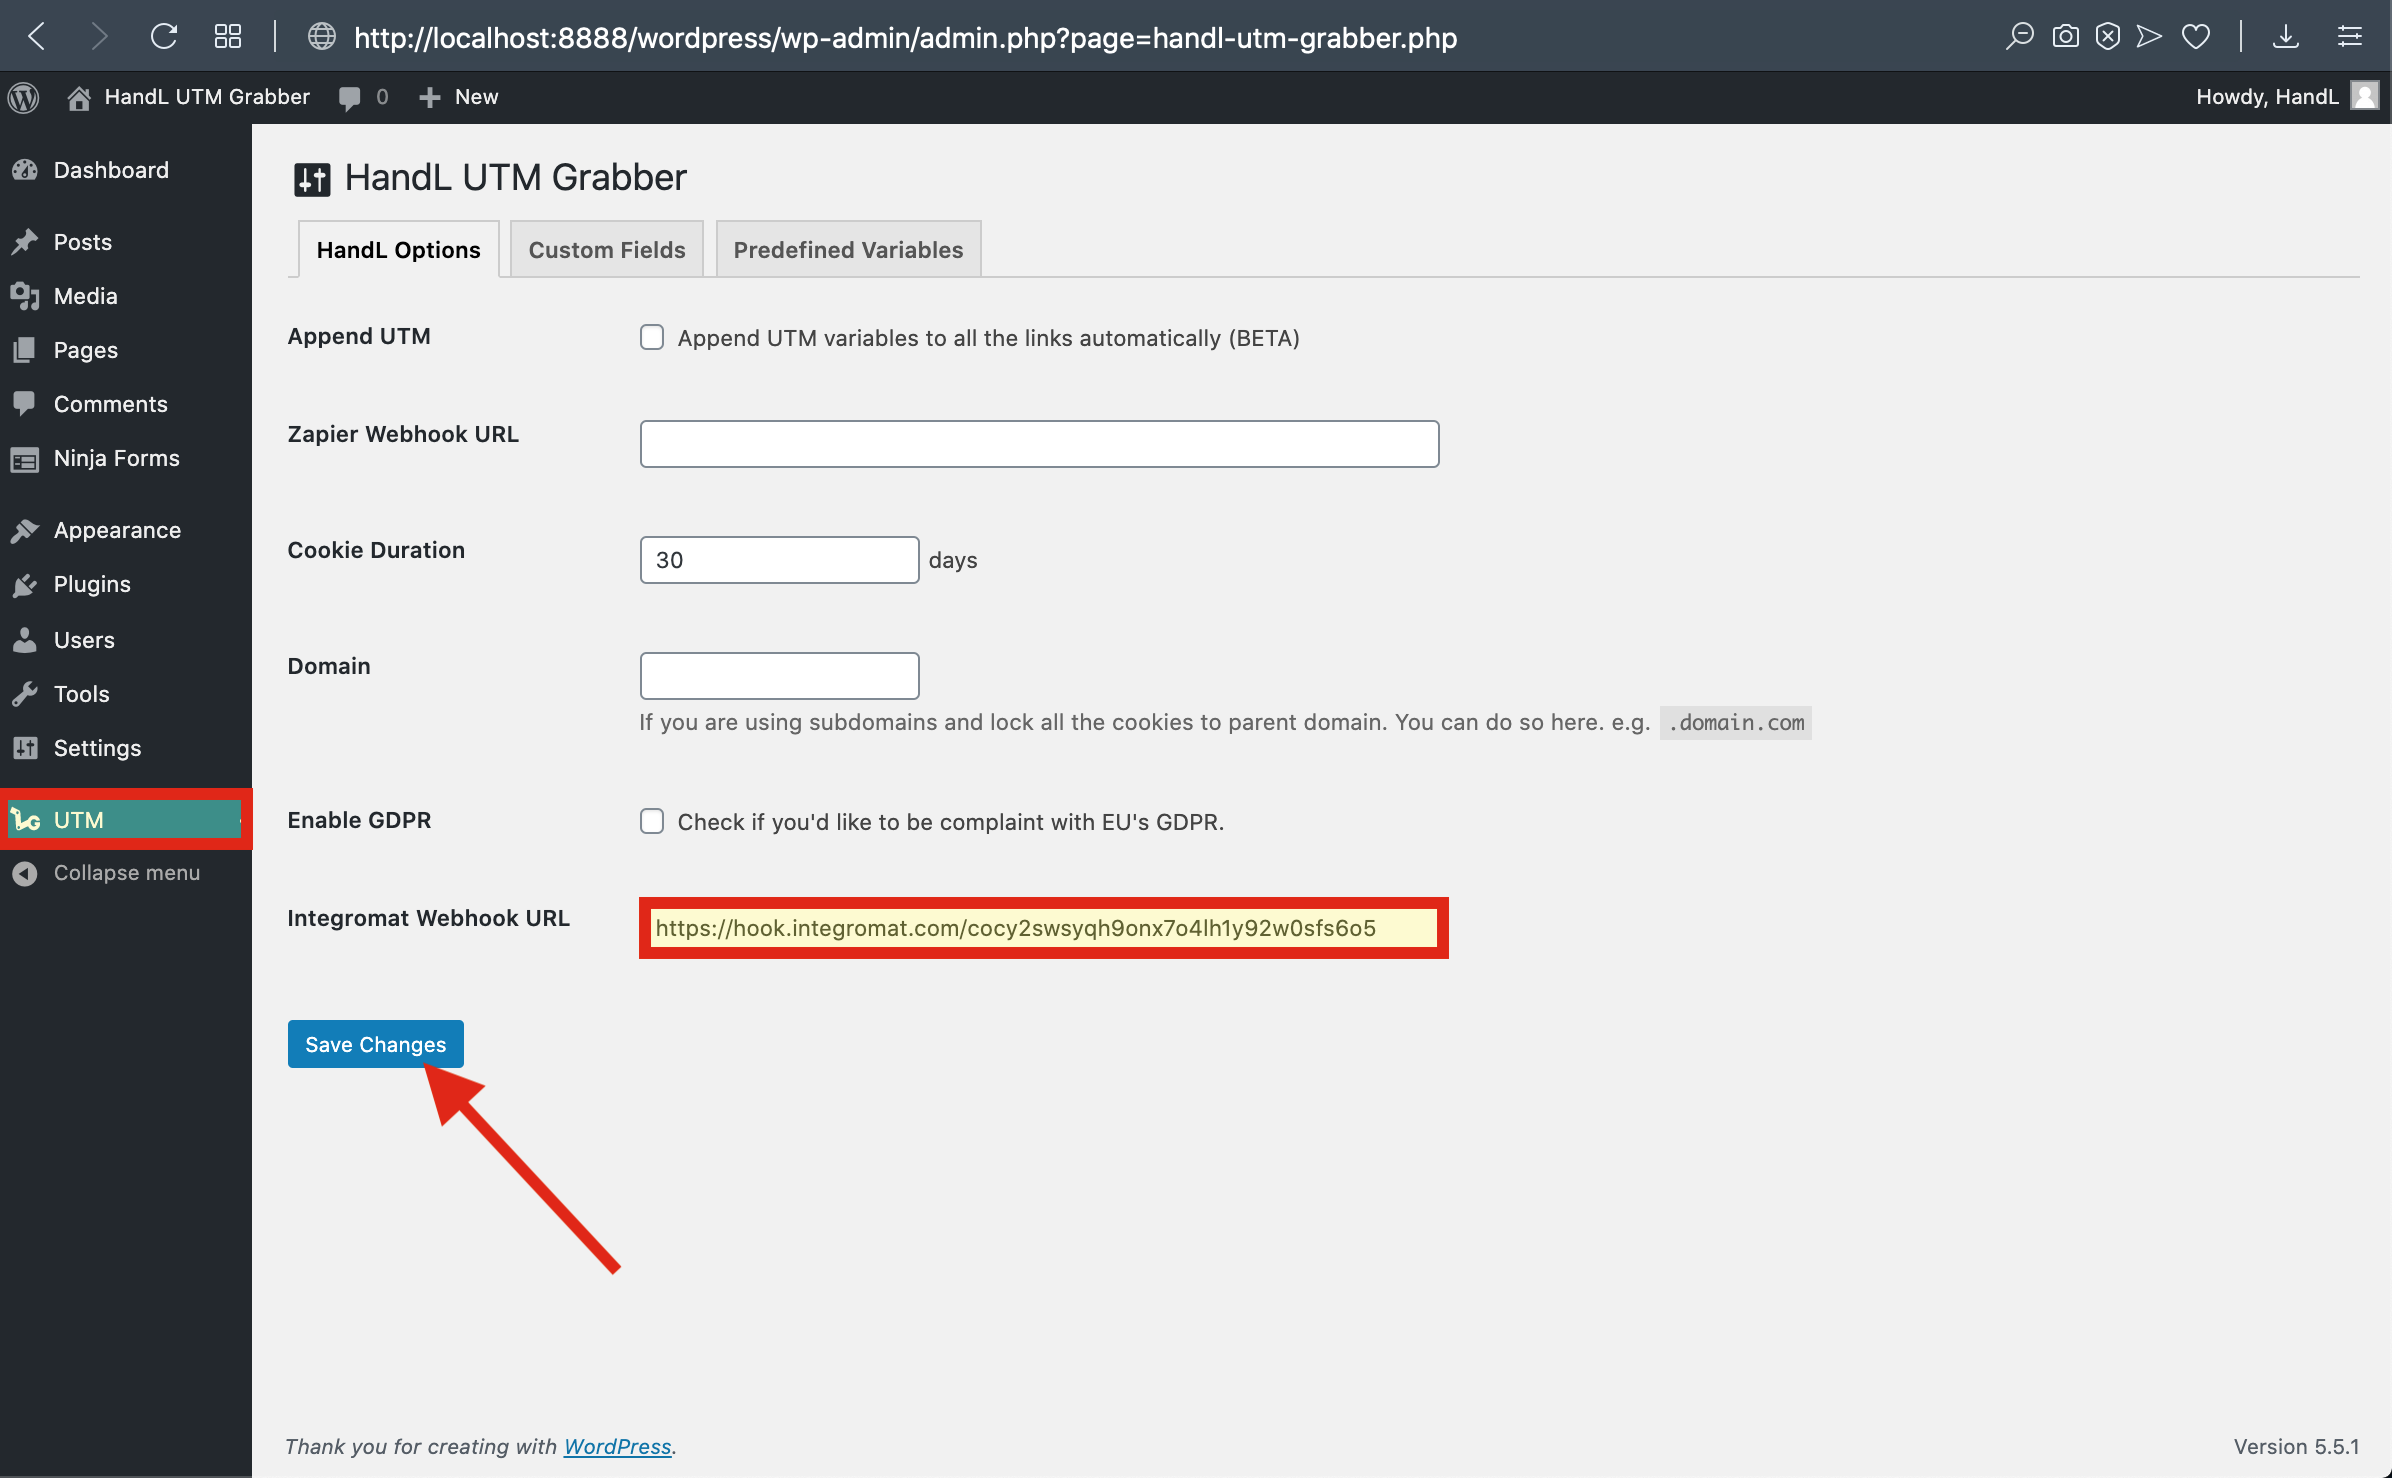Click the browser back arrow
This screenshot has width=2392, height=1478.
[37, 37]
